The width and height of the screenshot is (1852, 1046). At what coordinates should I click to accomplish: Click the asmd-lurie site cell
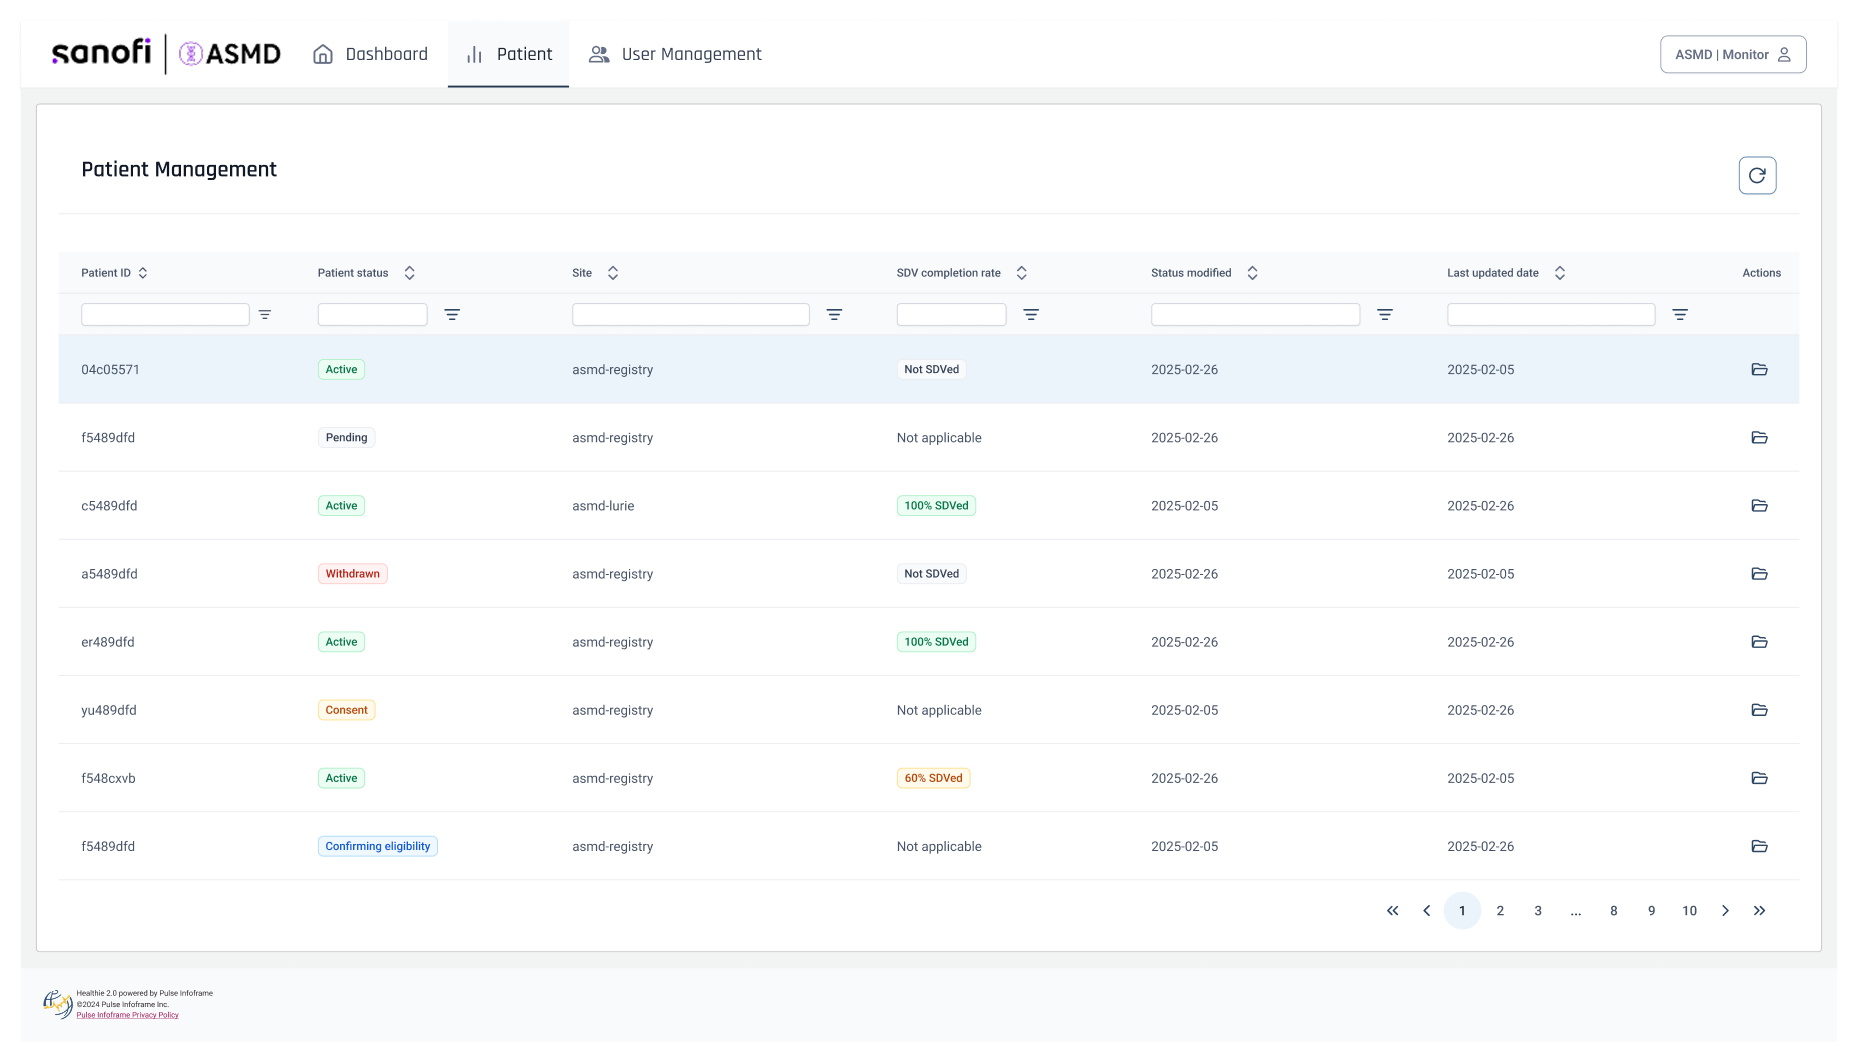pos(603,505)
